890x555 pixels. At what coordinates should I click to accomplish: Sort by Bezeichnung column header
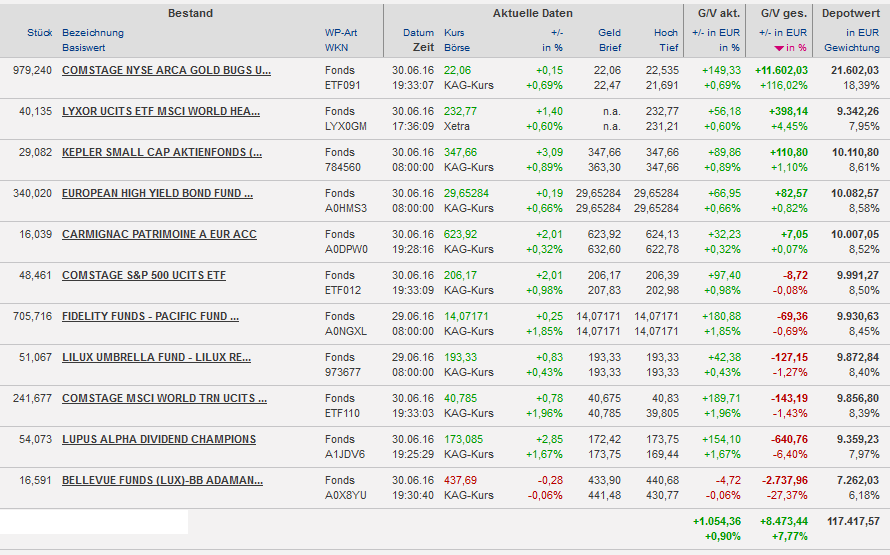[92, 33]
